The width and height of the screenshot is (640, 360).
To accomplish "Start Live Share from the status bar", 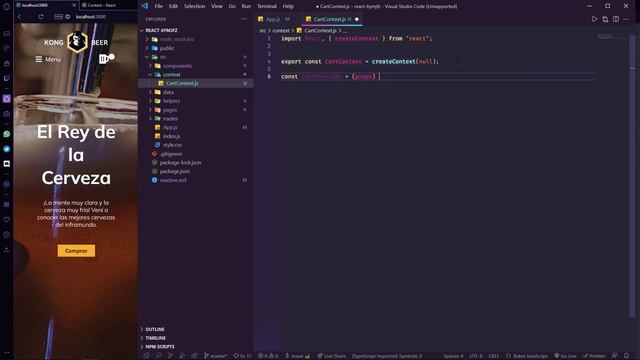I will coord(331,356).
